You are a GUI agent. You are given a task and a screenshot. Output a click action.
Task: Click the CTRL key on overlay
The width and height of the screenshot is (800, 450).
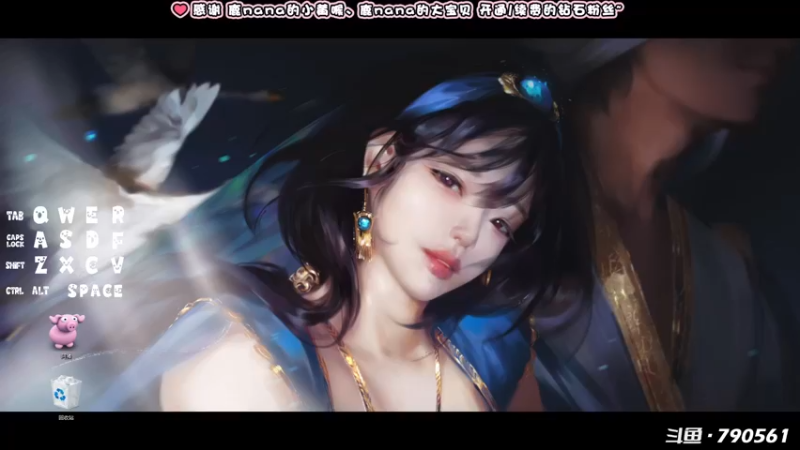click(x=15, y=291)
